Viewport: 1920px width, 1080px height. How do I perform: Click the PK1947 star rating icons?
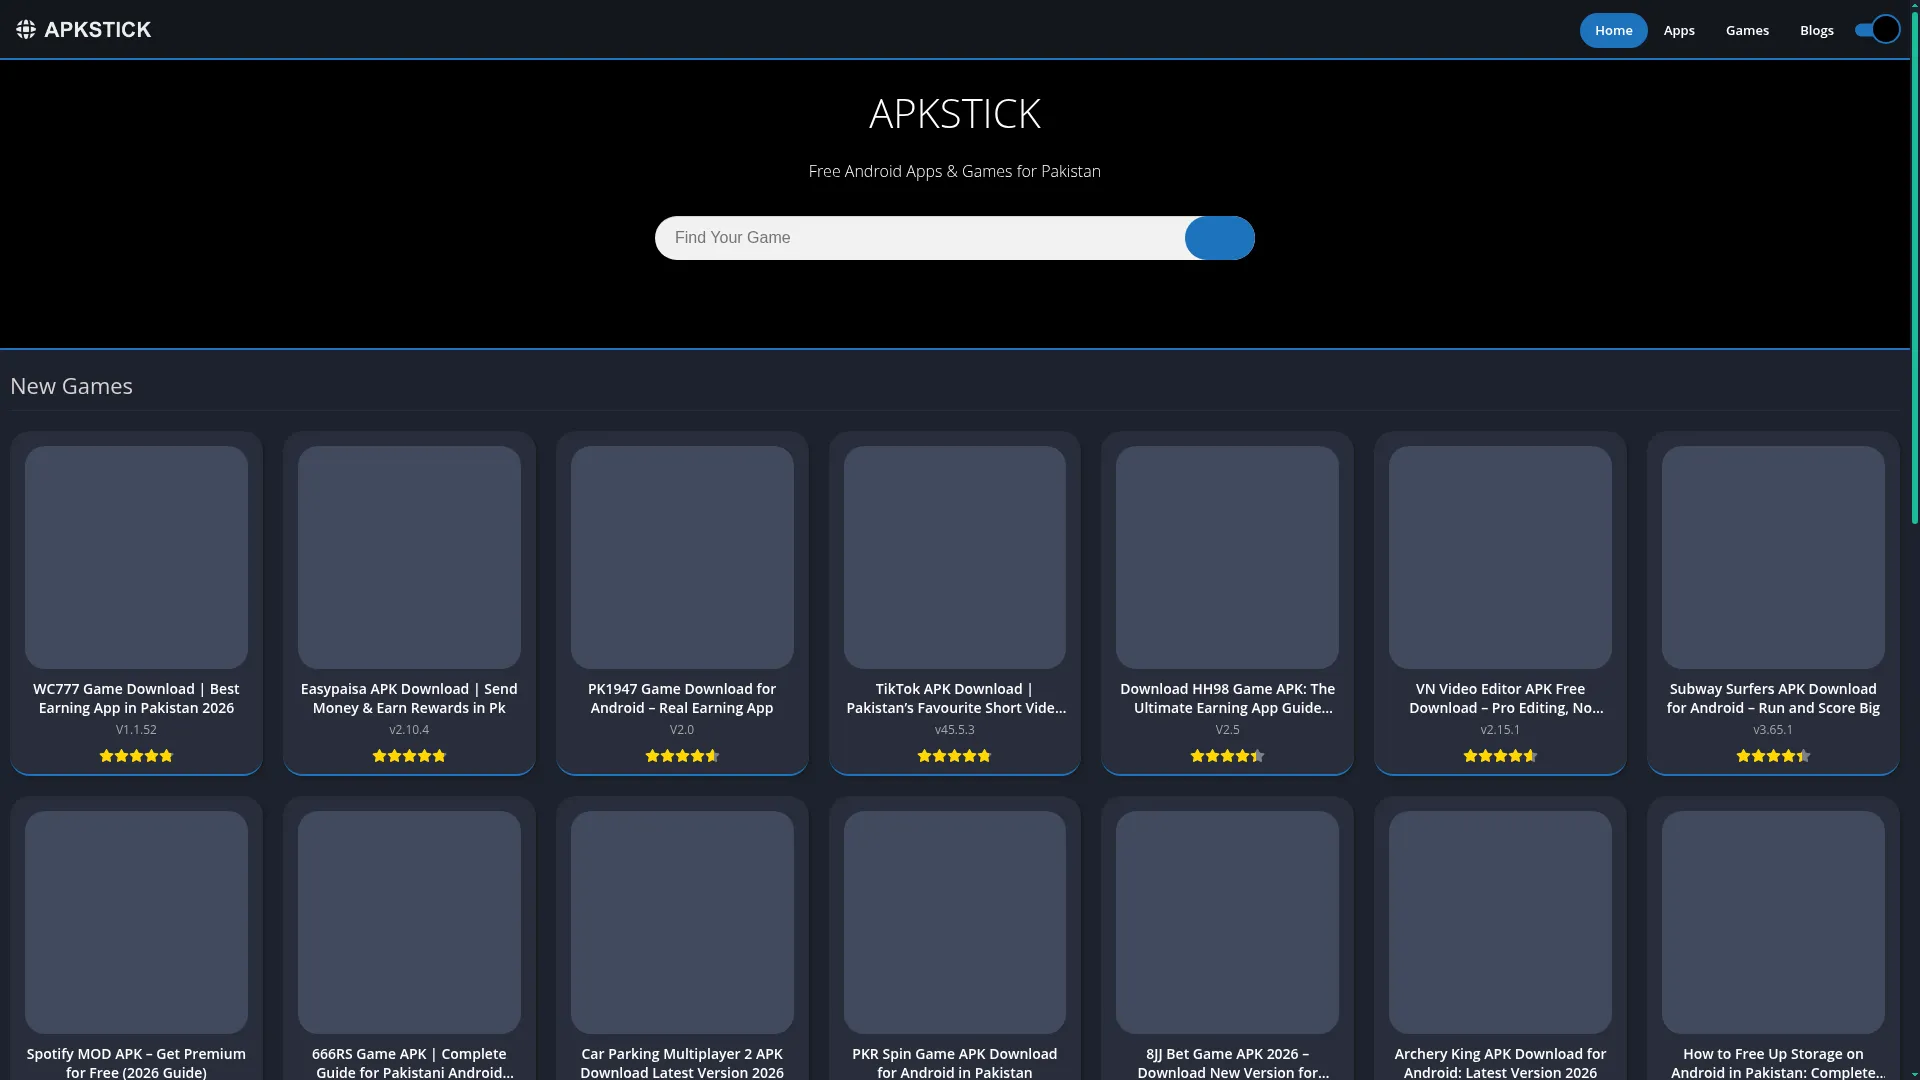pos(682,756)
